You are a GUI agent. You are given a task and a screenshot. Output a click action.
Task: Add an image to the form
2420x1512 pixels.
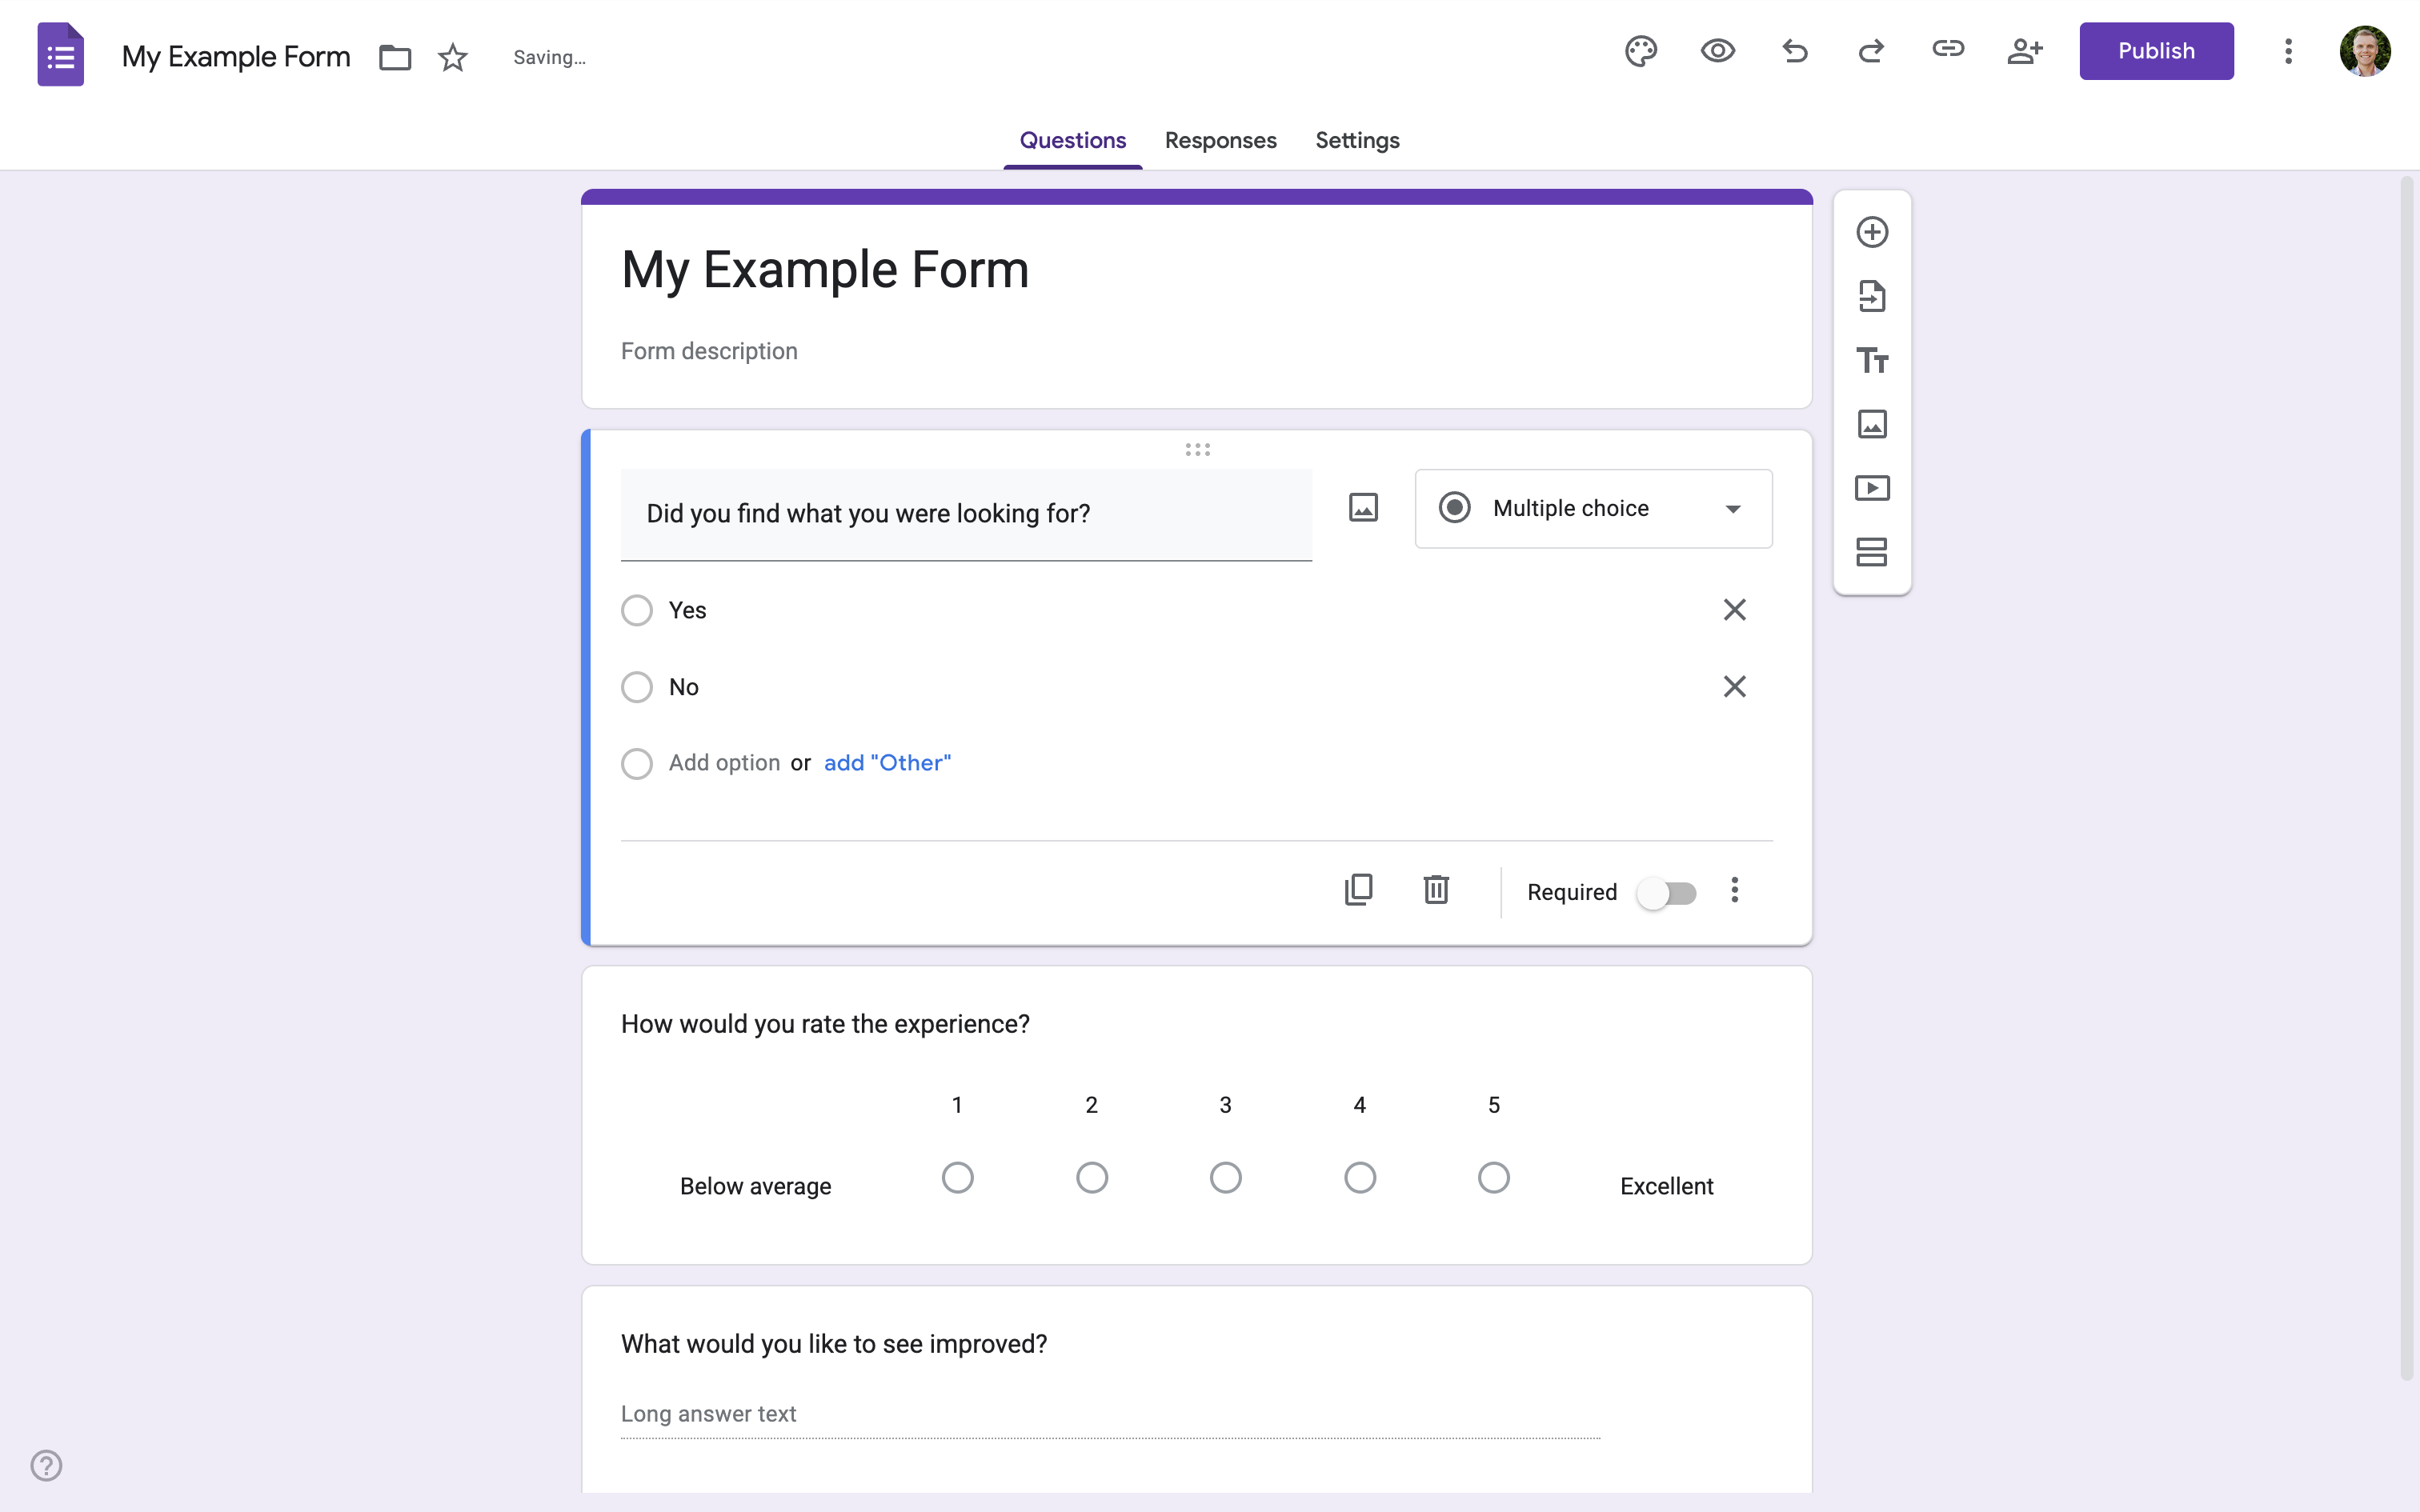pos(1872,424)
